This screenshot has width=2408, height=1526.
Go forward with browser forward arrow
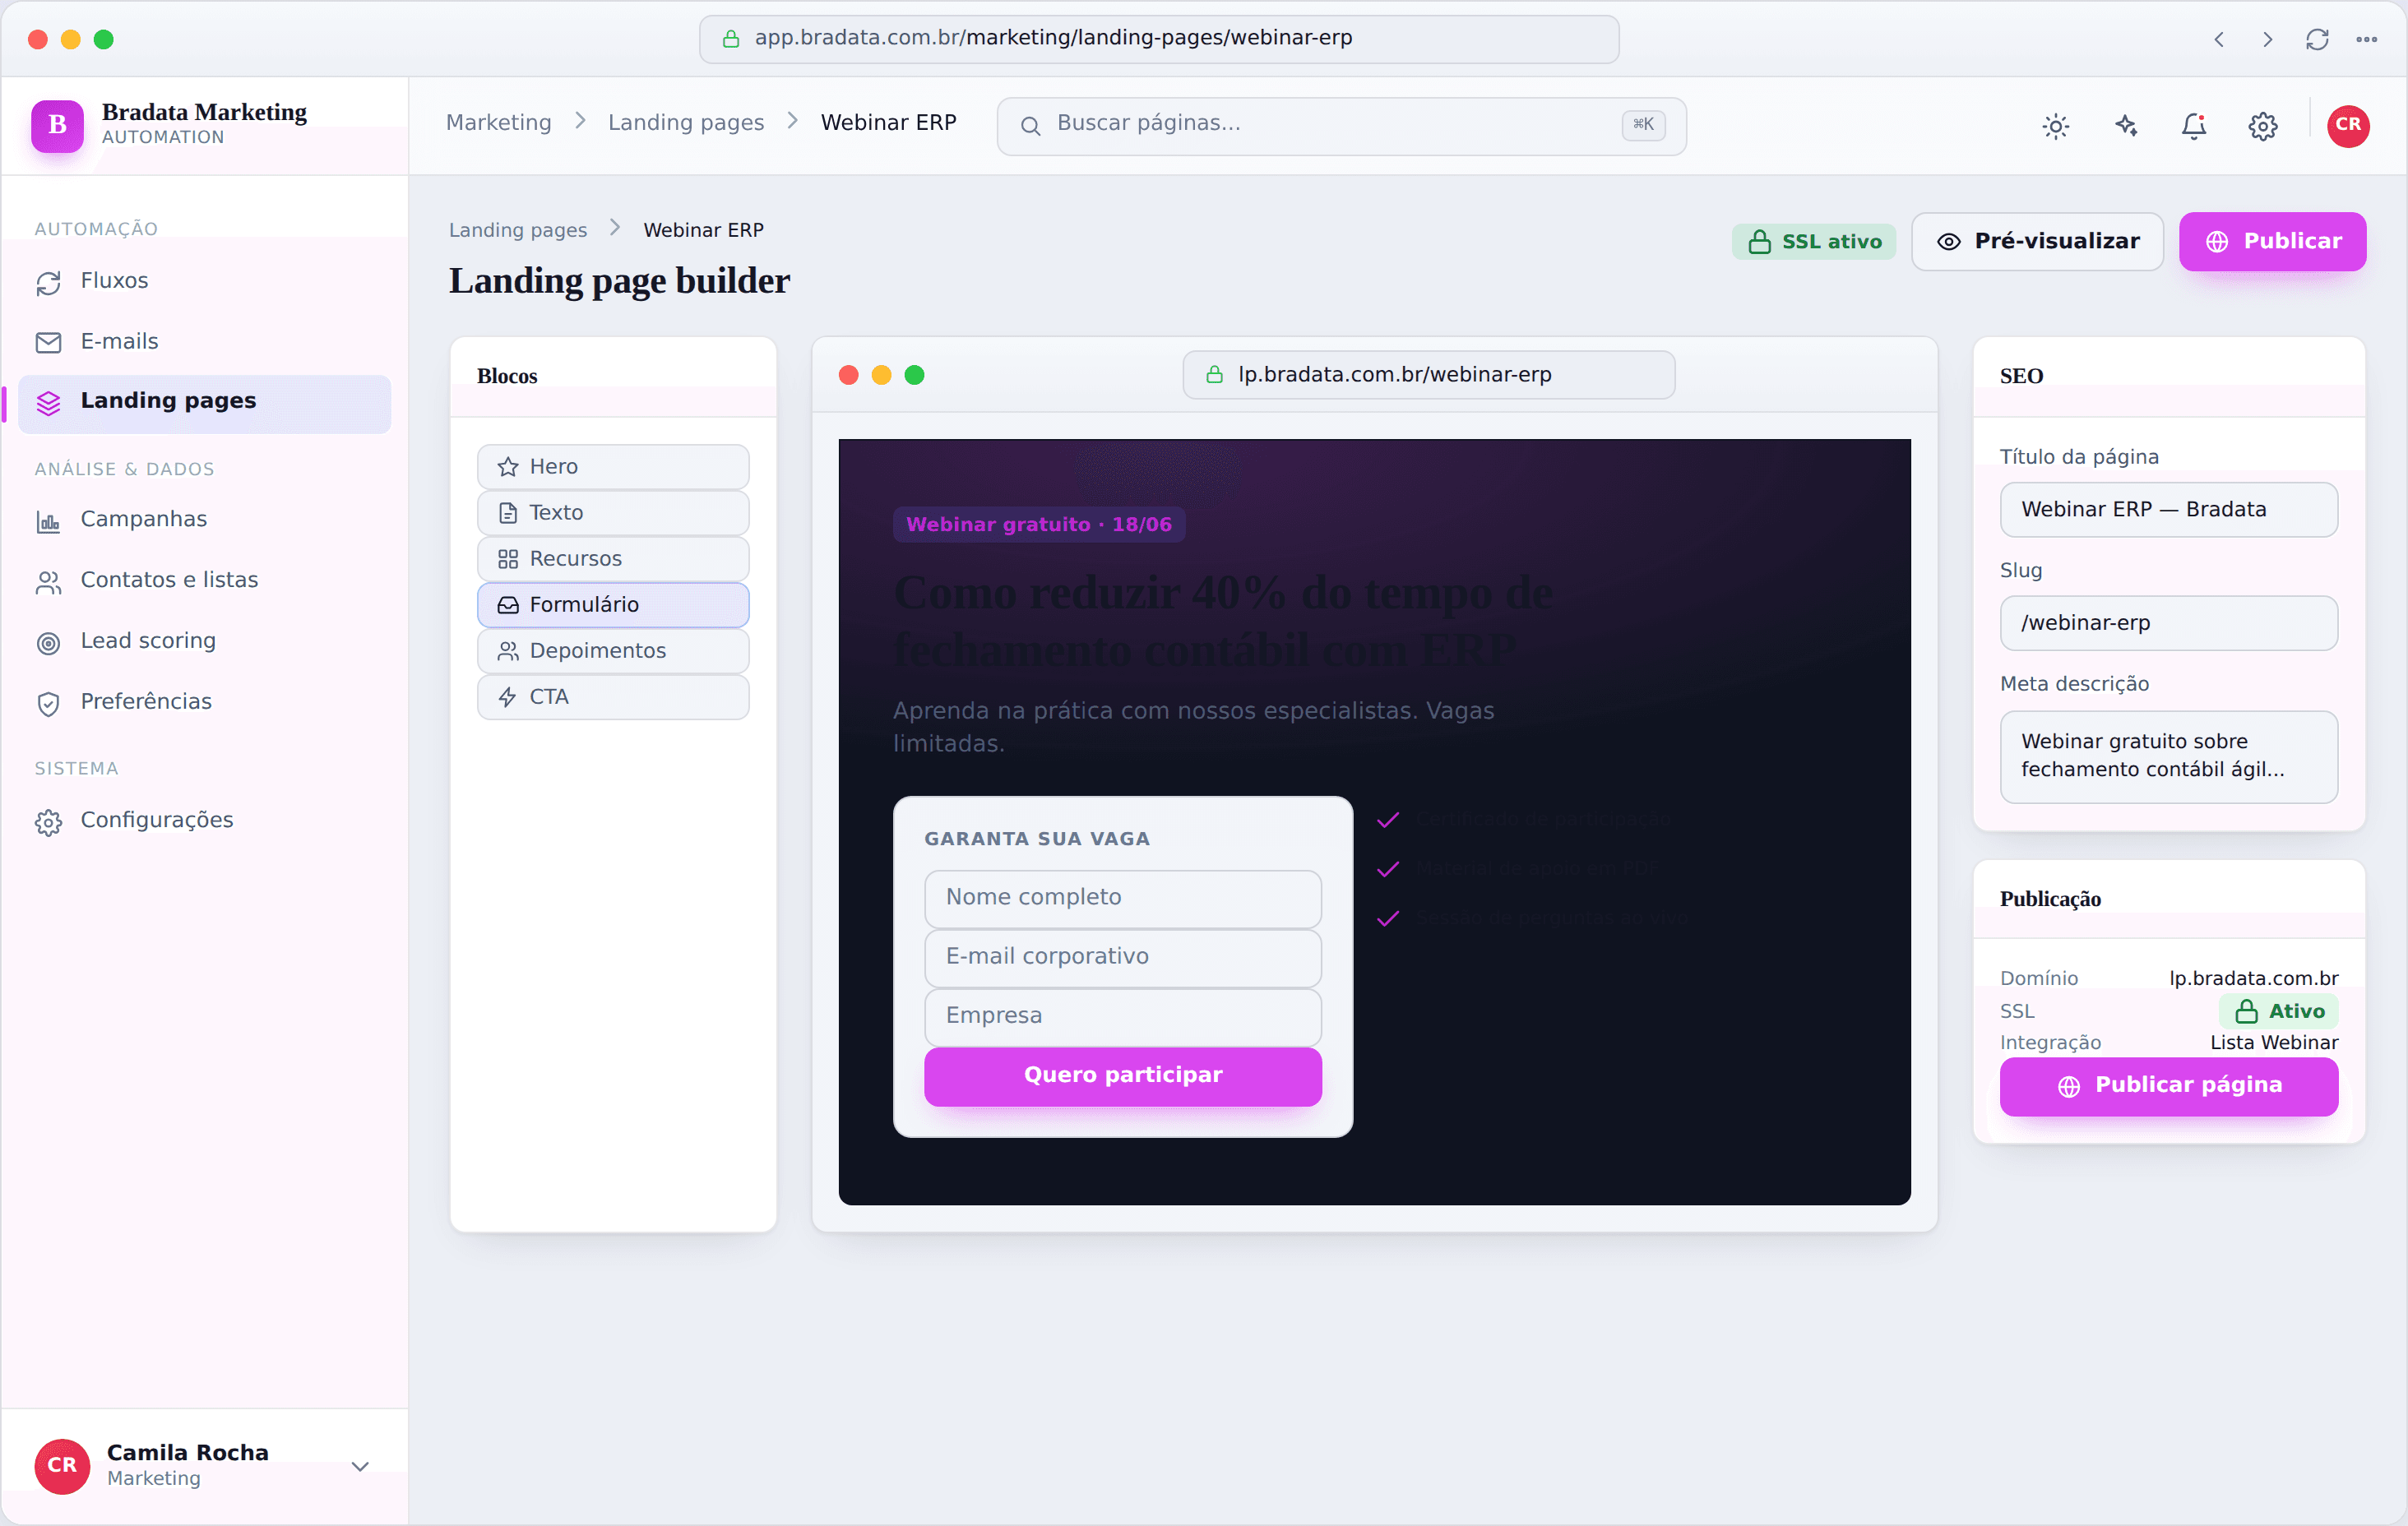2267,39
